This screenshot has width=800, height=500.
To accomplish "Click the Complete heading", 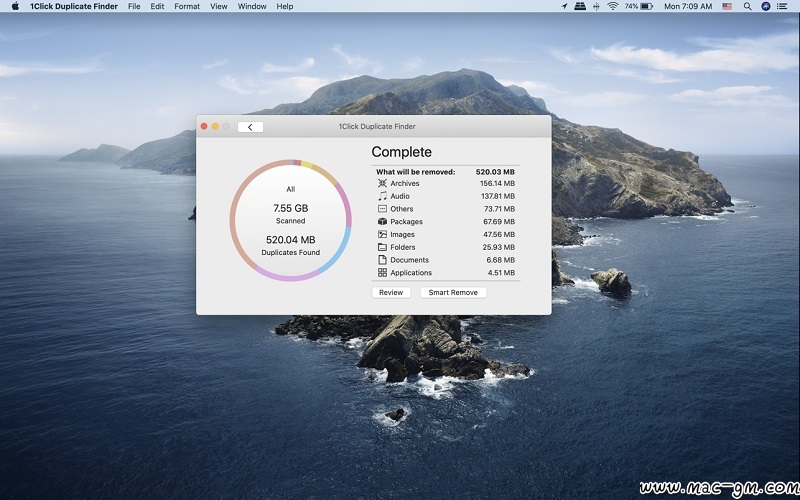I will coord(402,152).
